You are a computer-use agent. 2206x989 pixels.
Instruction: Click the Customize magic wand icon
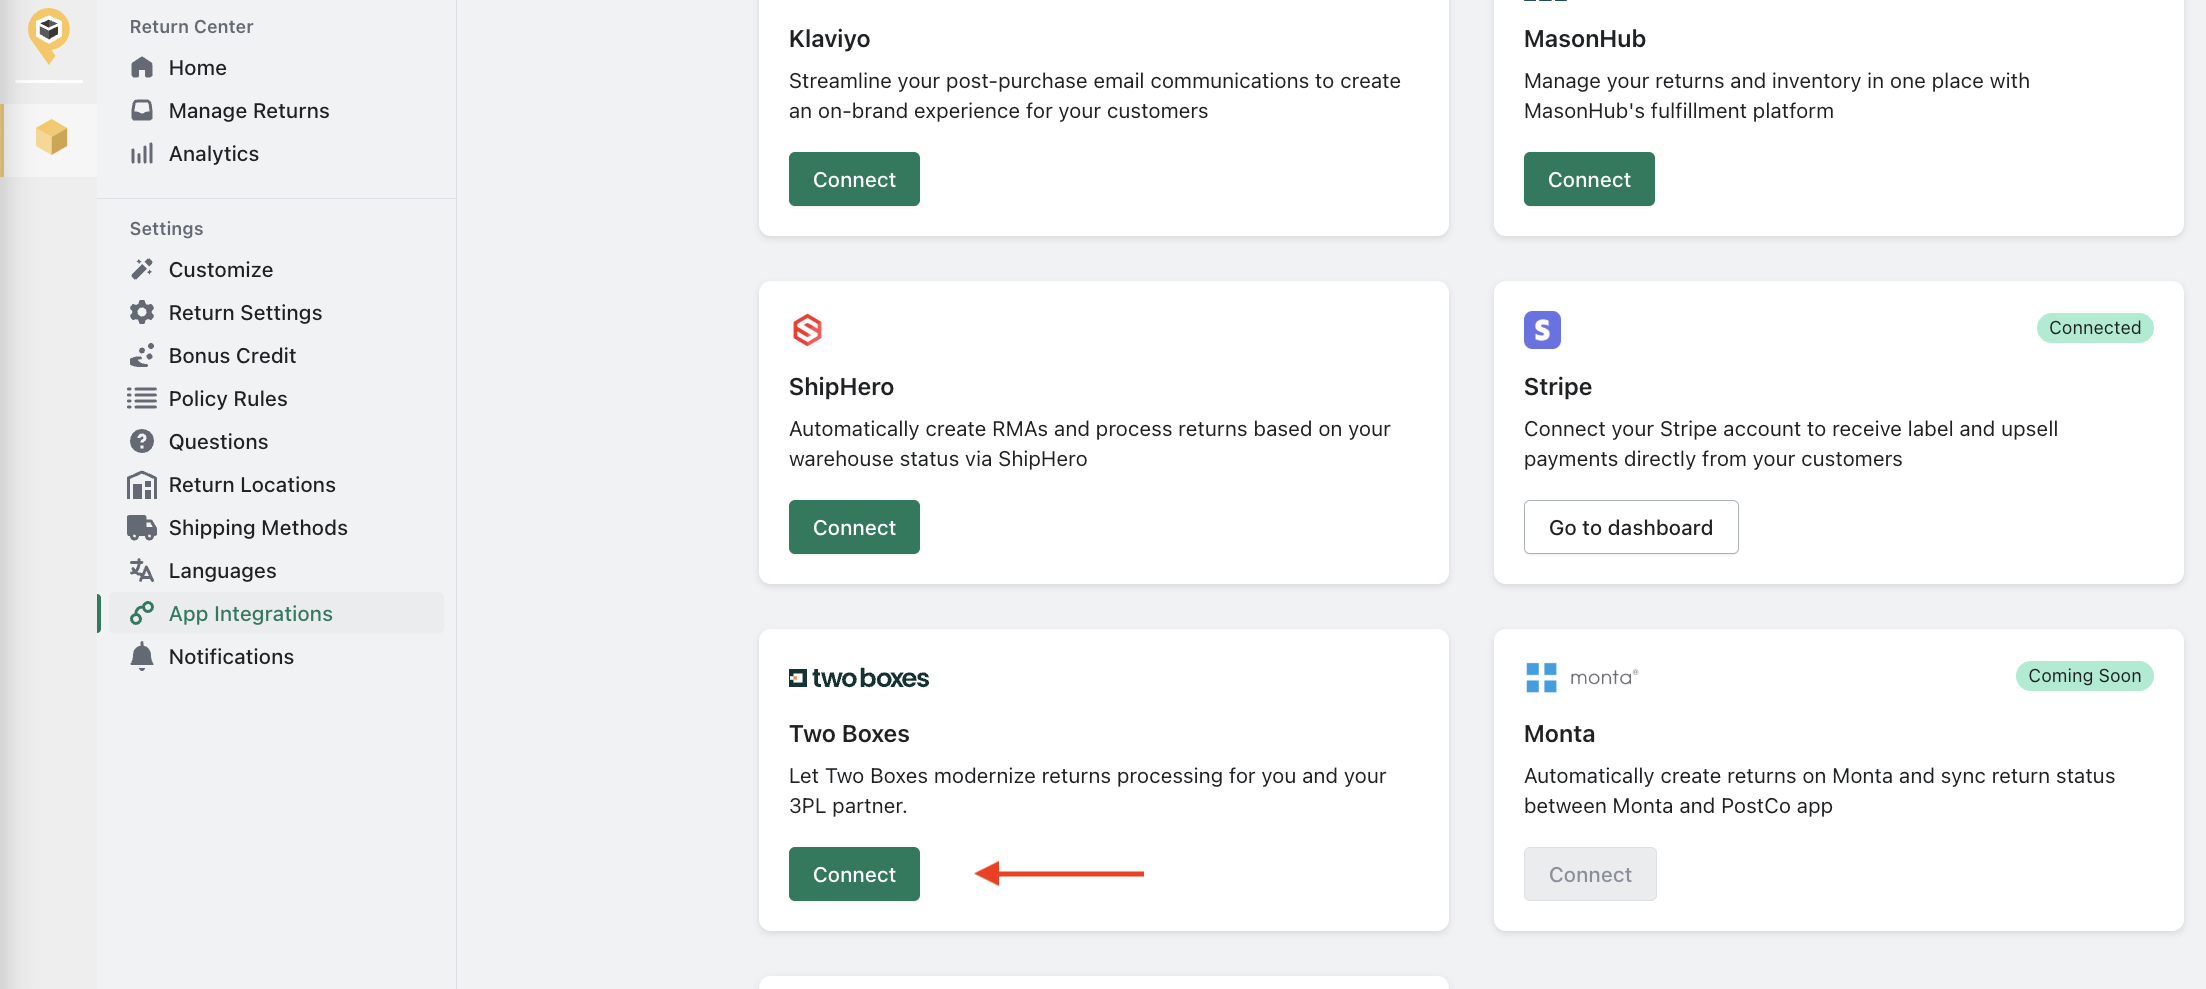142,269
